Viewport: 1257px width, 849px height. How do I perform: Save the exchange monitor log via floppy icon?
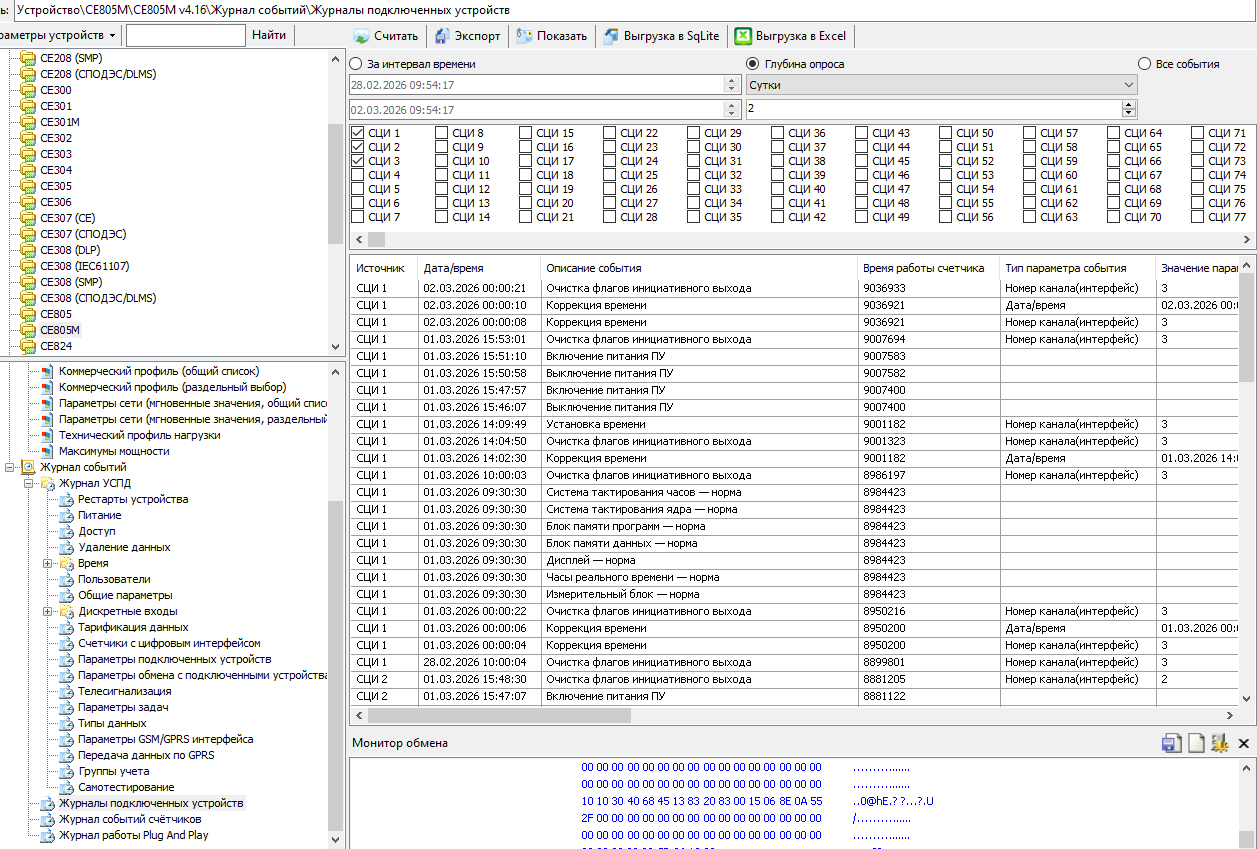click(x=1170, y=743)
